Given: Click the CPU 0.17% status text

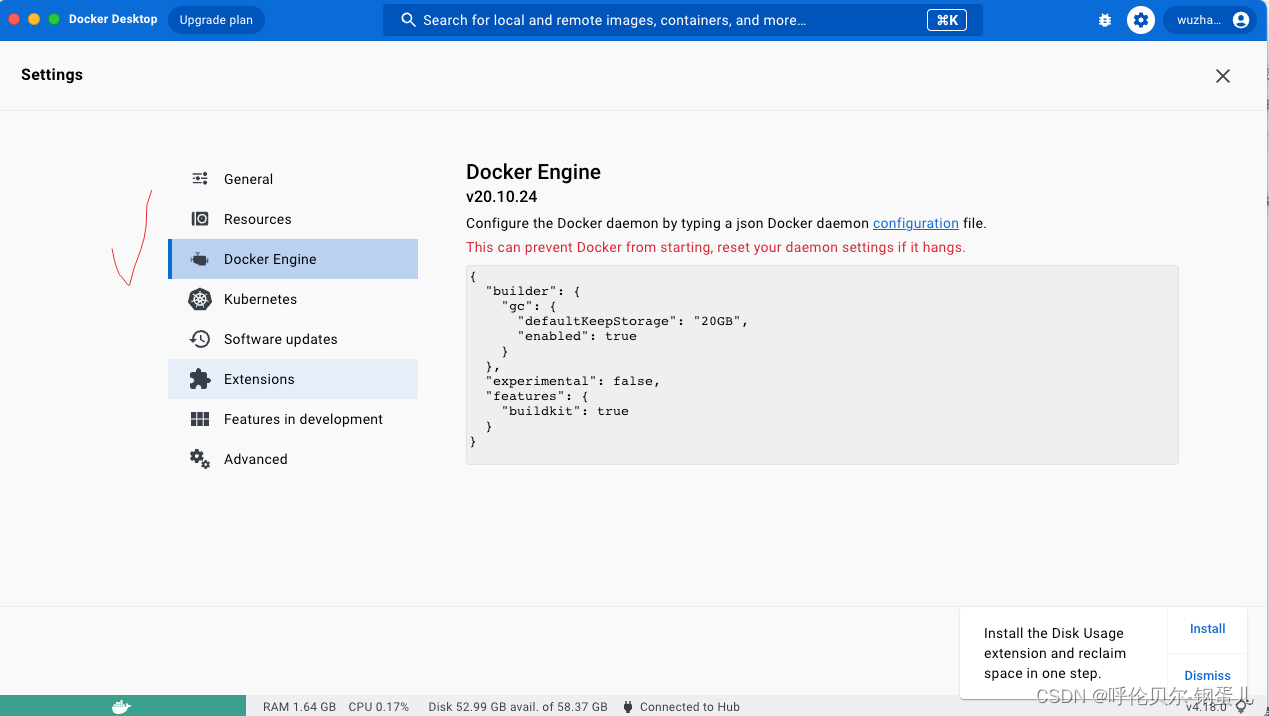Looking at the screenshot, I should 379,707.
